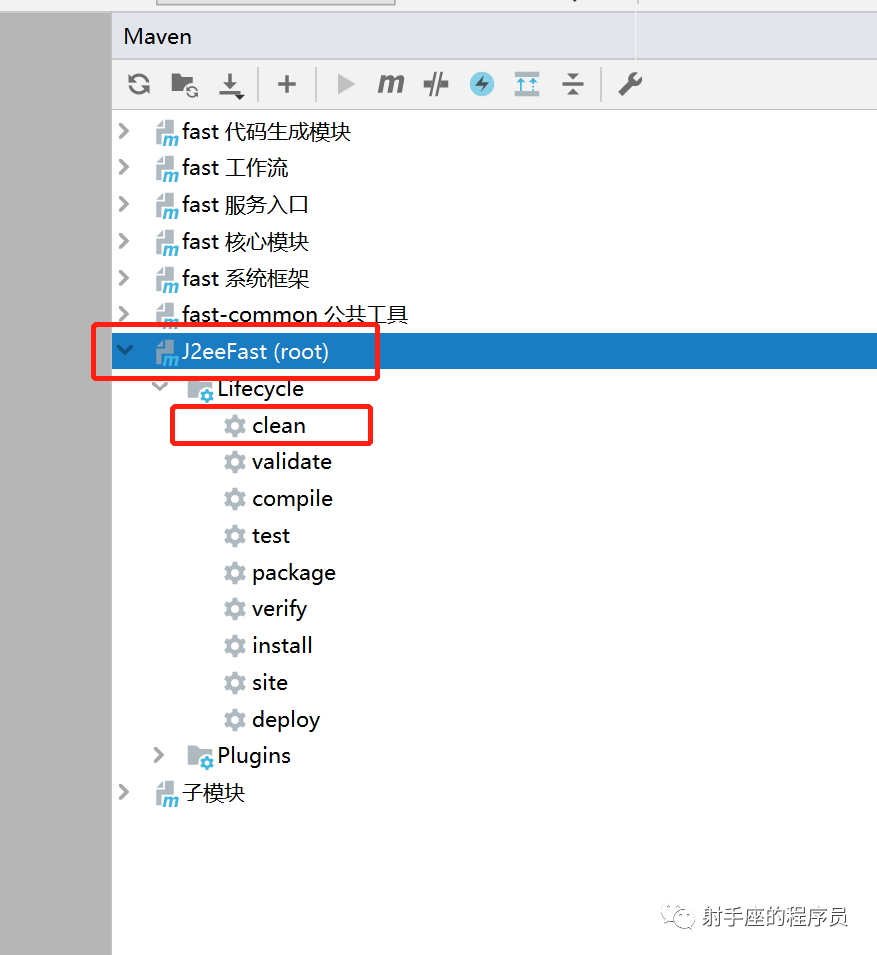This screenshot has height=955, width=877.
Task: Select the Lifecycle folder row
Action: 260,389
